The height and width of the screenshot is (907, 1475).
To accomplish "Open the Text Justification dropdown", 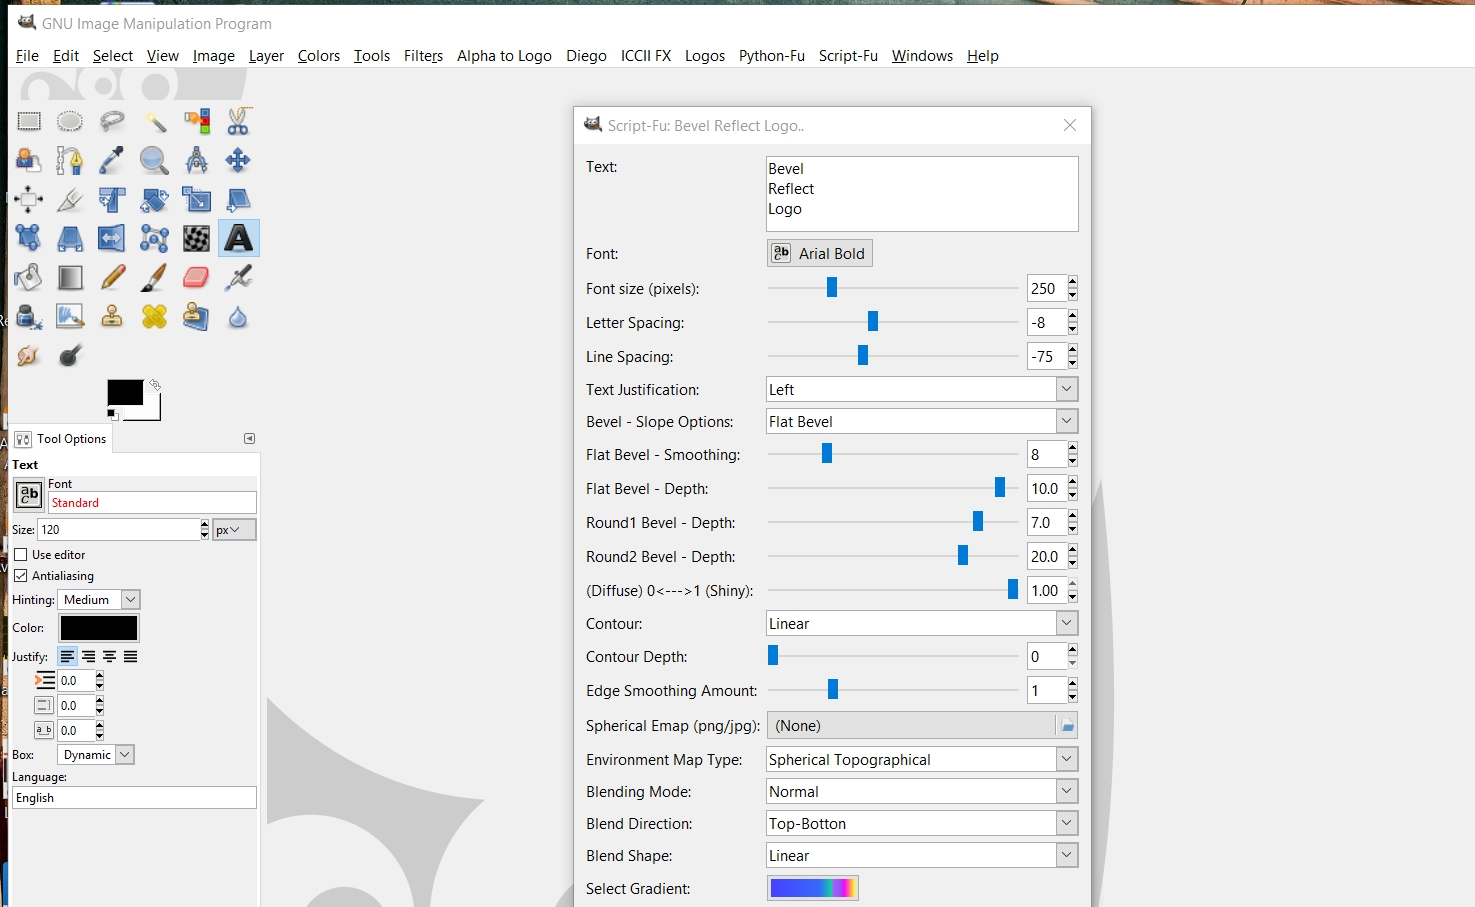I will point(922,389).
